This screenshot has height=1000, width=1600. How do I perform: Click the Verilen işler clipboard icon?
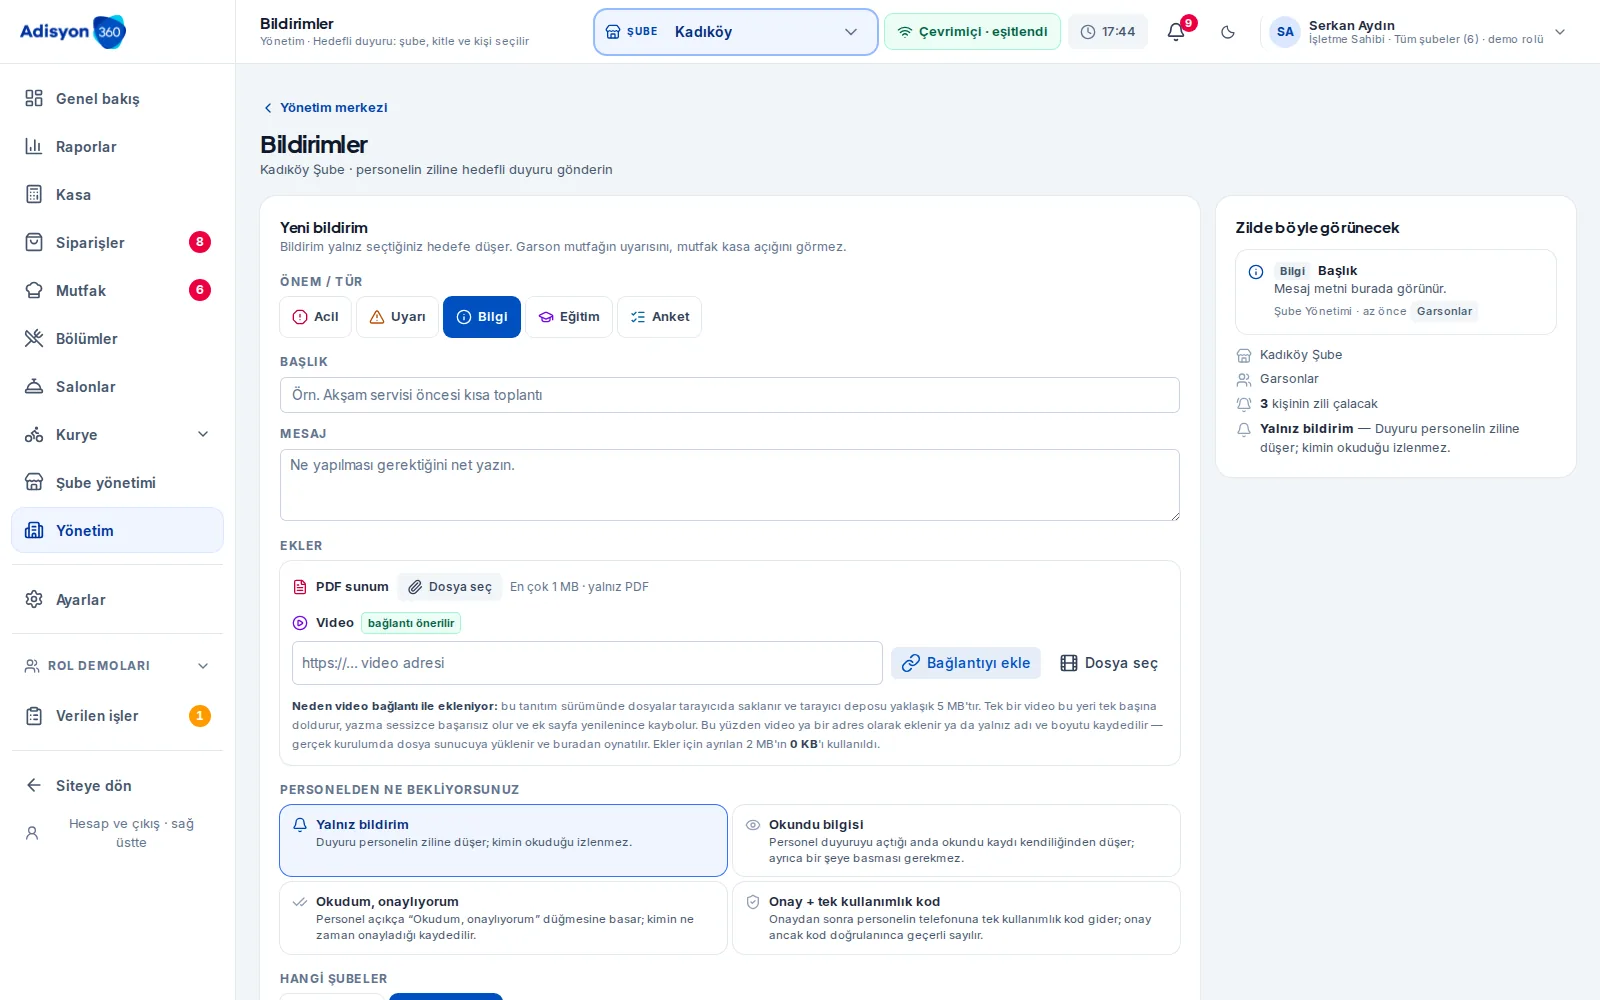34,716
